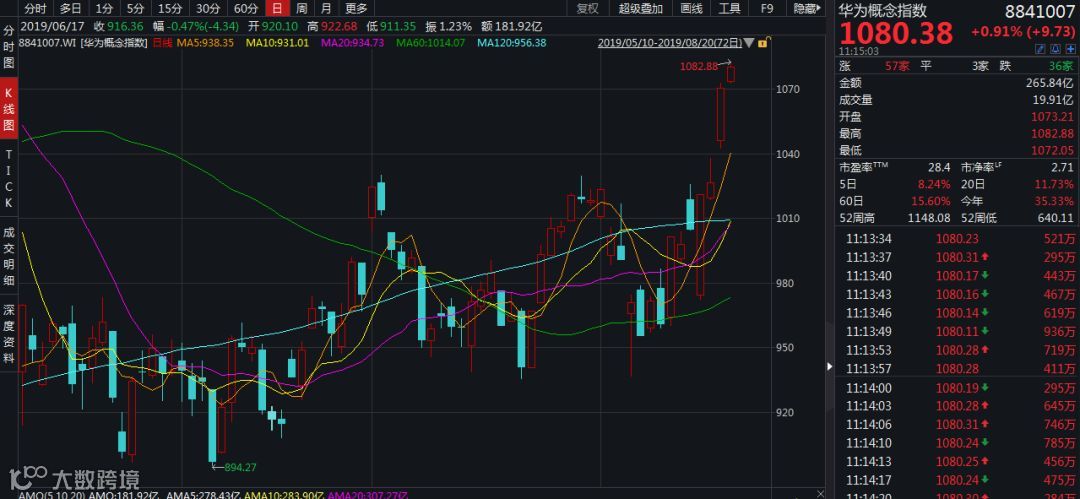Open the date range dropdown triangle
The width and height of the screenshot is (1080, 499).
click(749, 43)
